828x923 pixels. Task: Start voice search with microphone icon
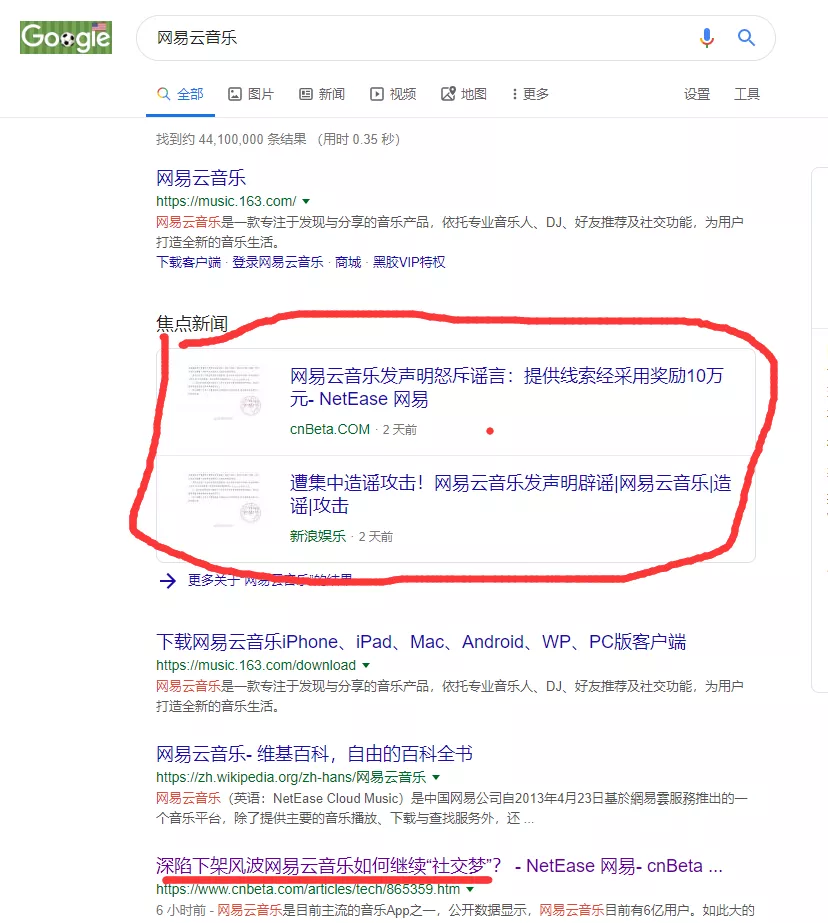pos(707,38)
